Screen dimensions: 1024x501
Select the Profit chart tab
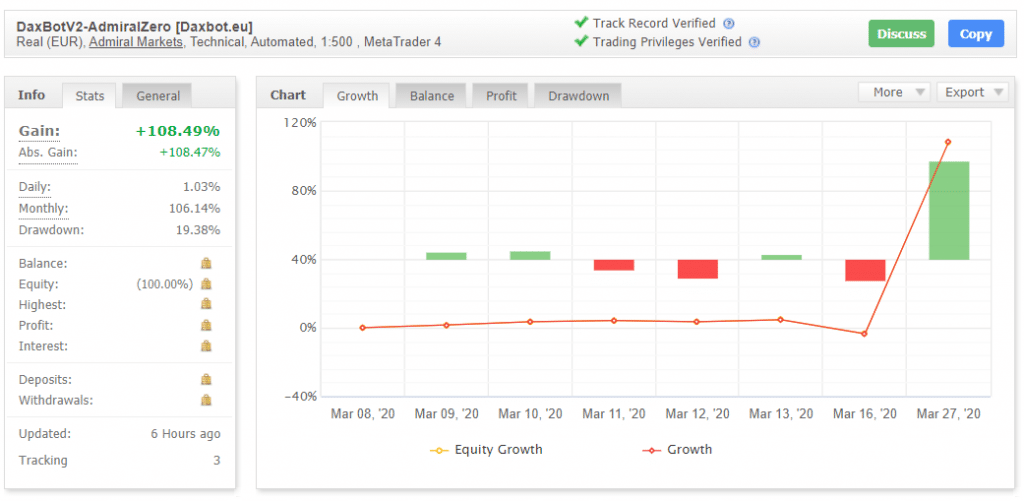tap(501, 96)
